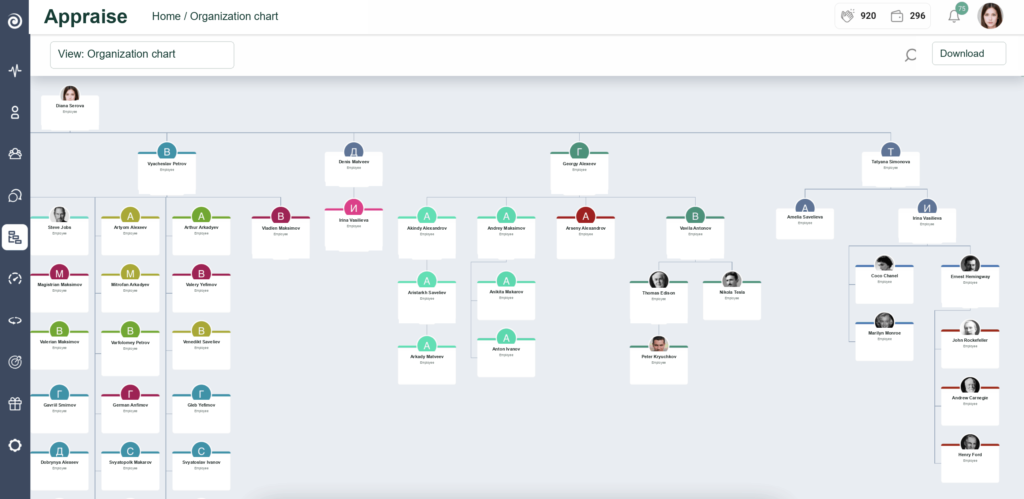Click the Aristarkh Saveliev name
This screenshot has height=499, width=1024.
point(427,293)
